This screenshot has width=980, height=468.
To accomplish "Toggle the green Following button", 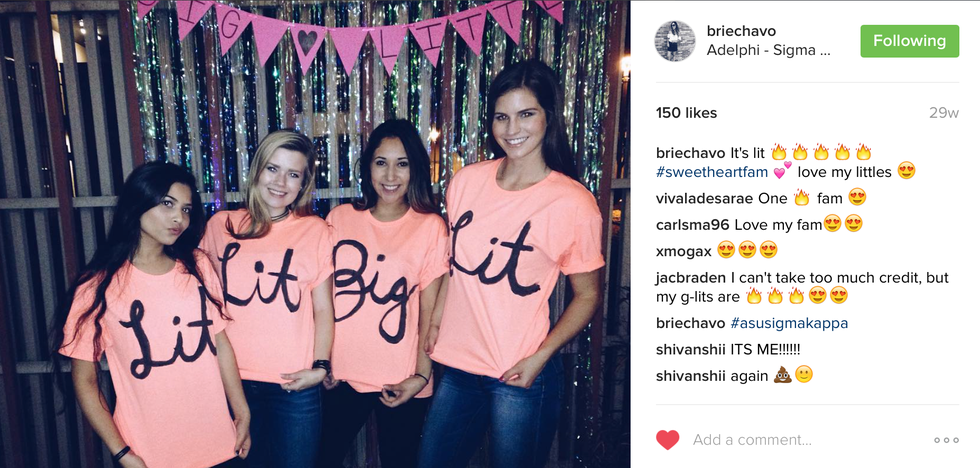I will tap(909, 41).
